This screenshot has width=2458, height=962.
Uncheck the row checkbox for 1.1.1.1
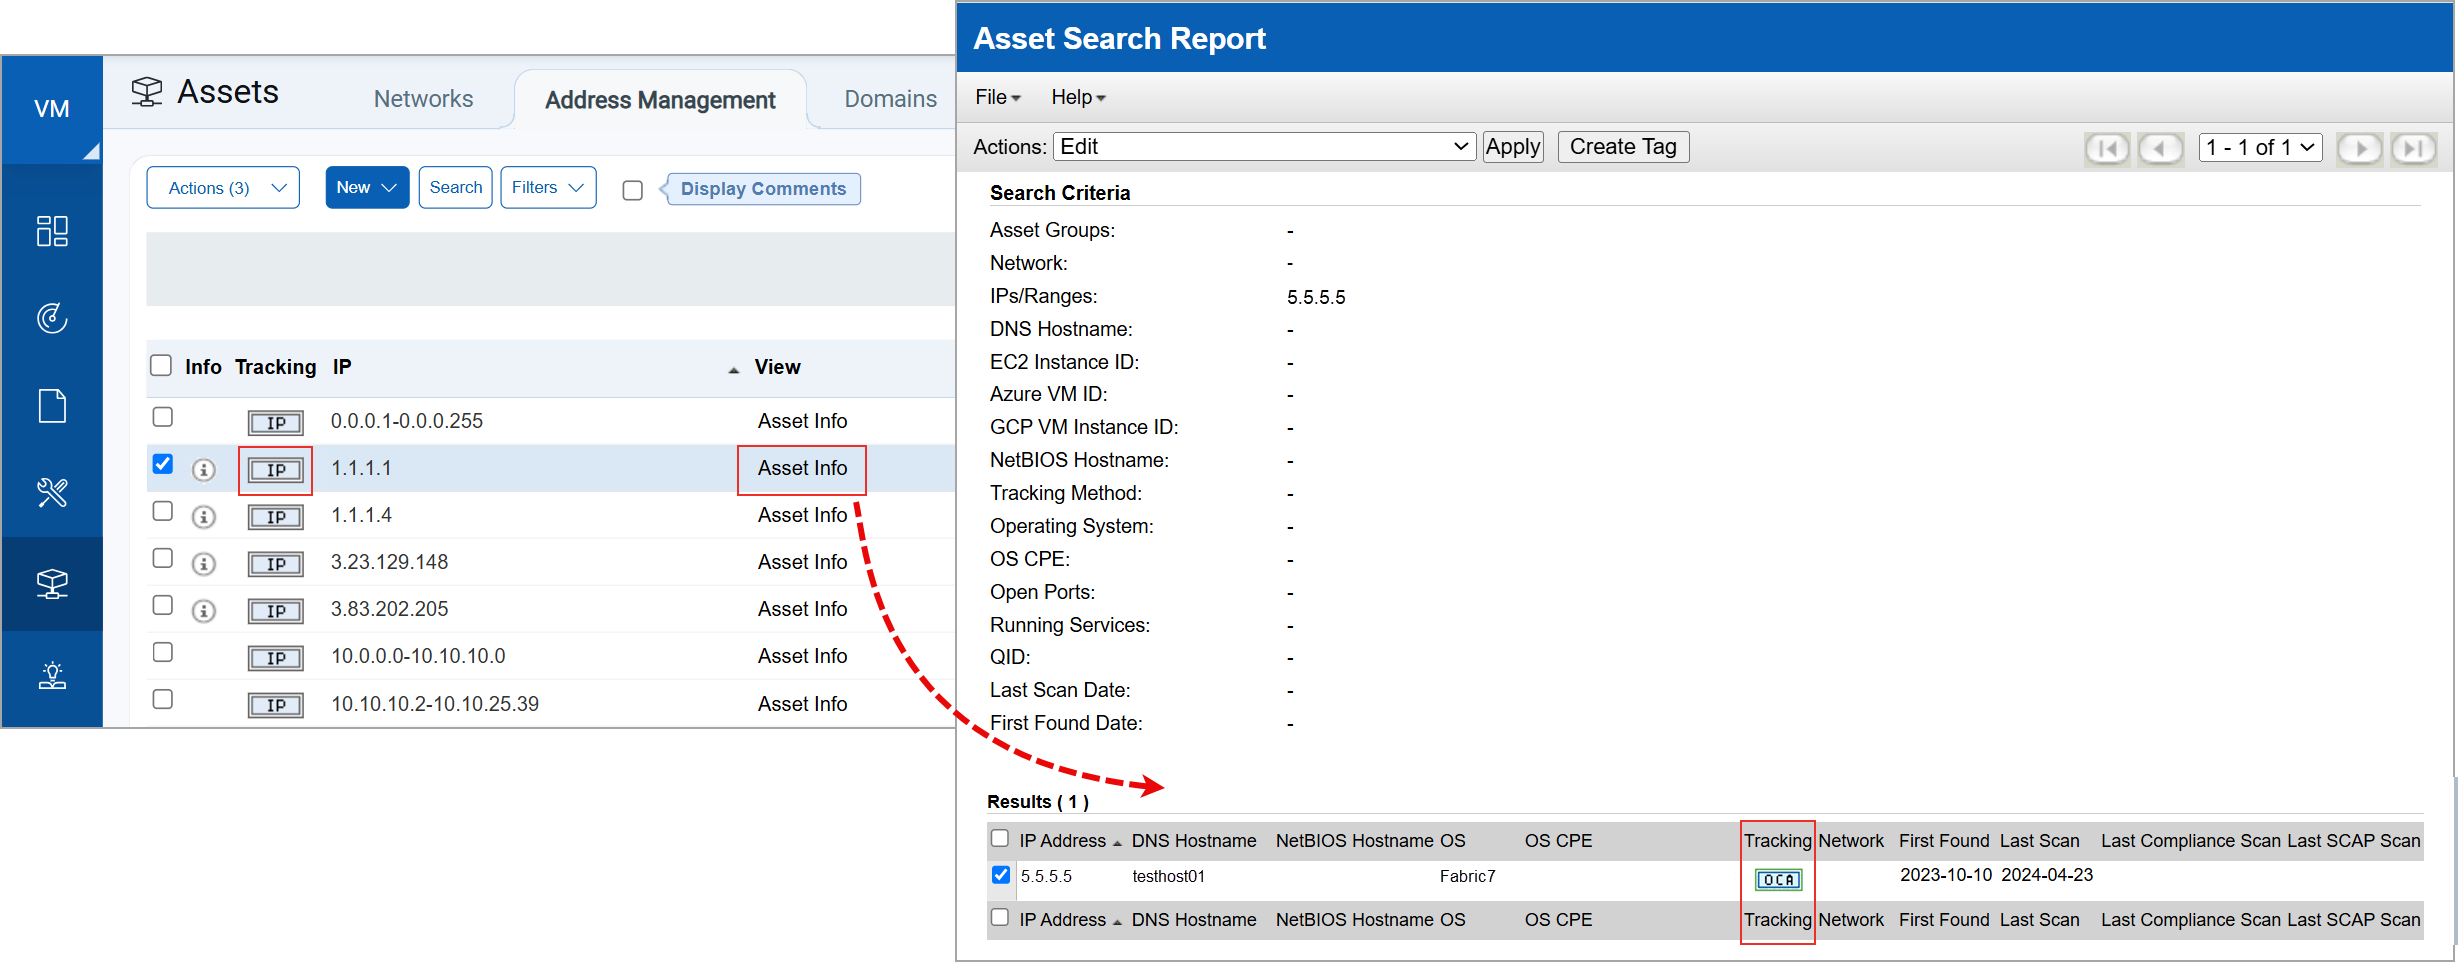tap(162, 464)
